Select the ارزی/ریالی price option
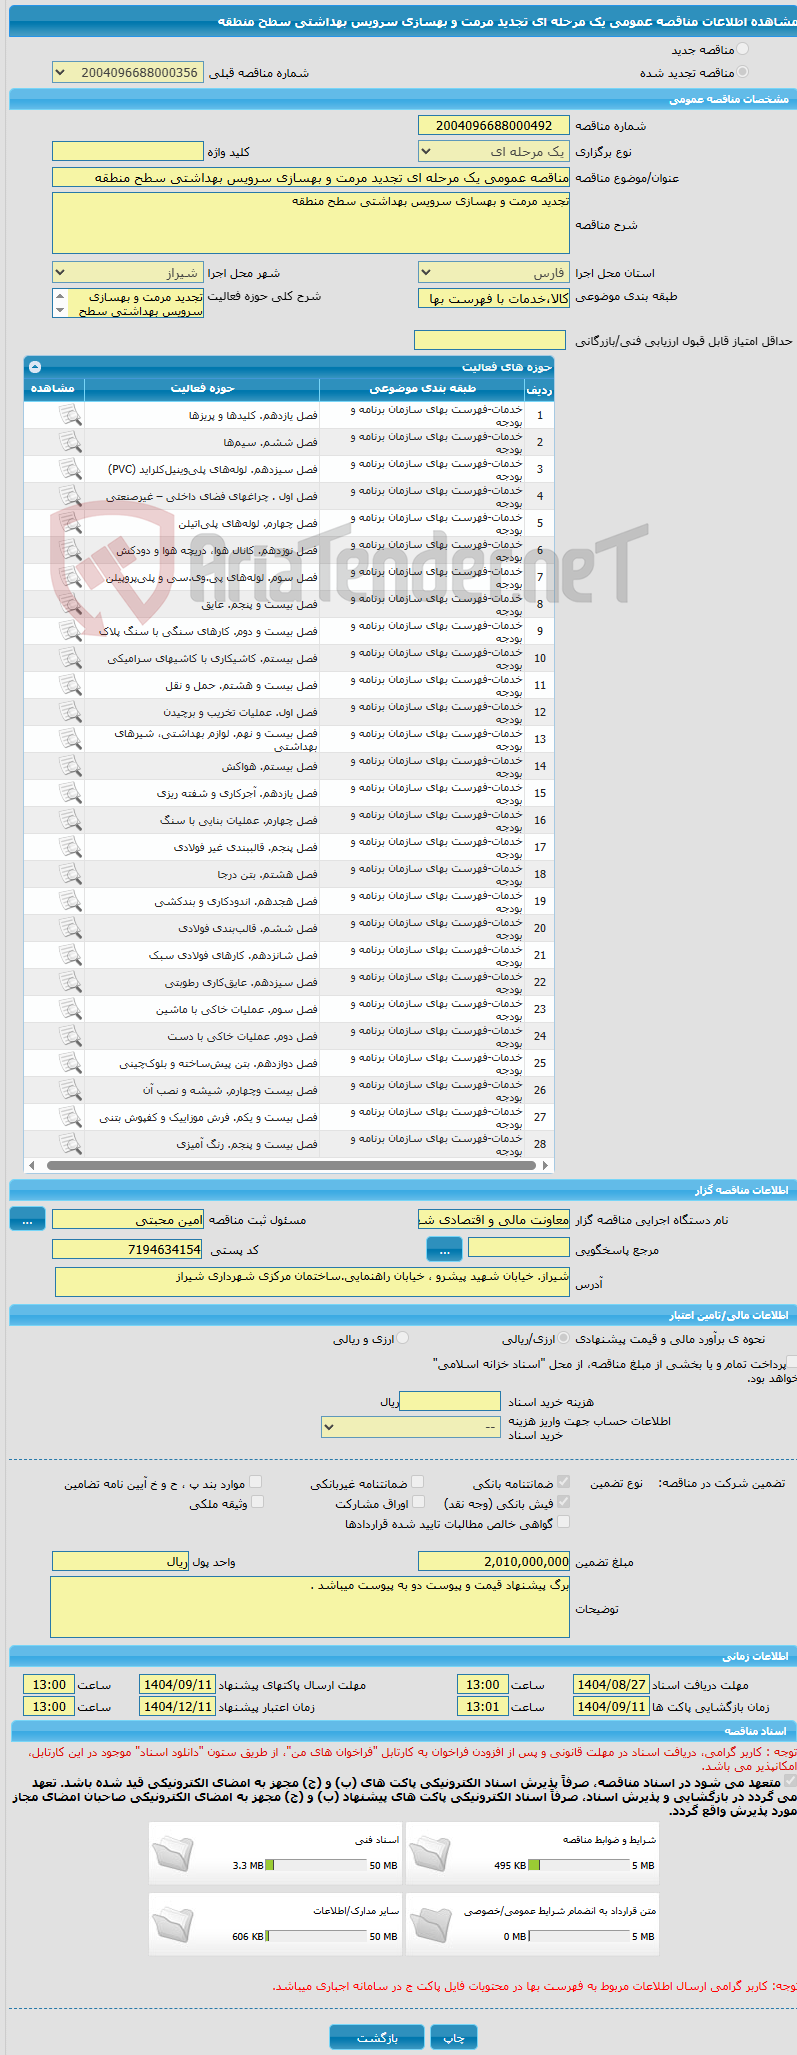797x2055 pixels. (564, 1338)
